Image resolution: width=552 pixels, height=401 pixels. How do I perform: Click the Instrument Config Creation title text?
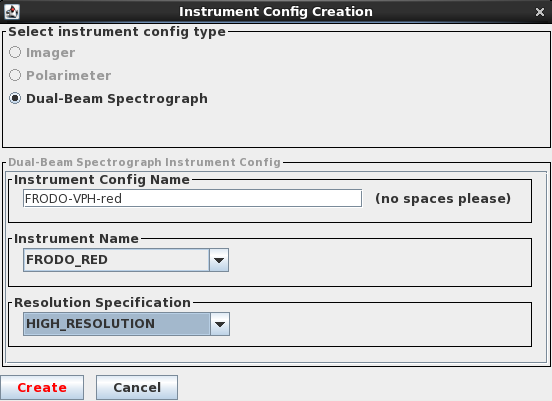(276, 12)
